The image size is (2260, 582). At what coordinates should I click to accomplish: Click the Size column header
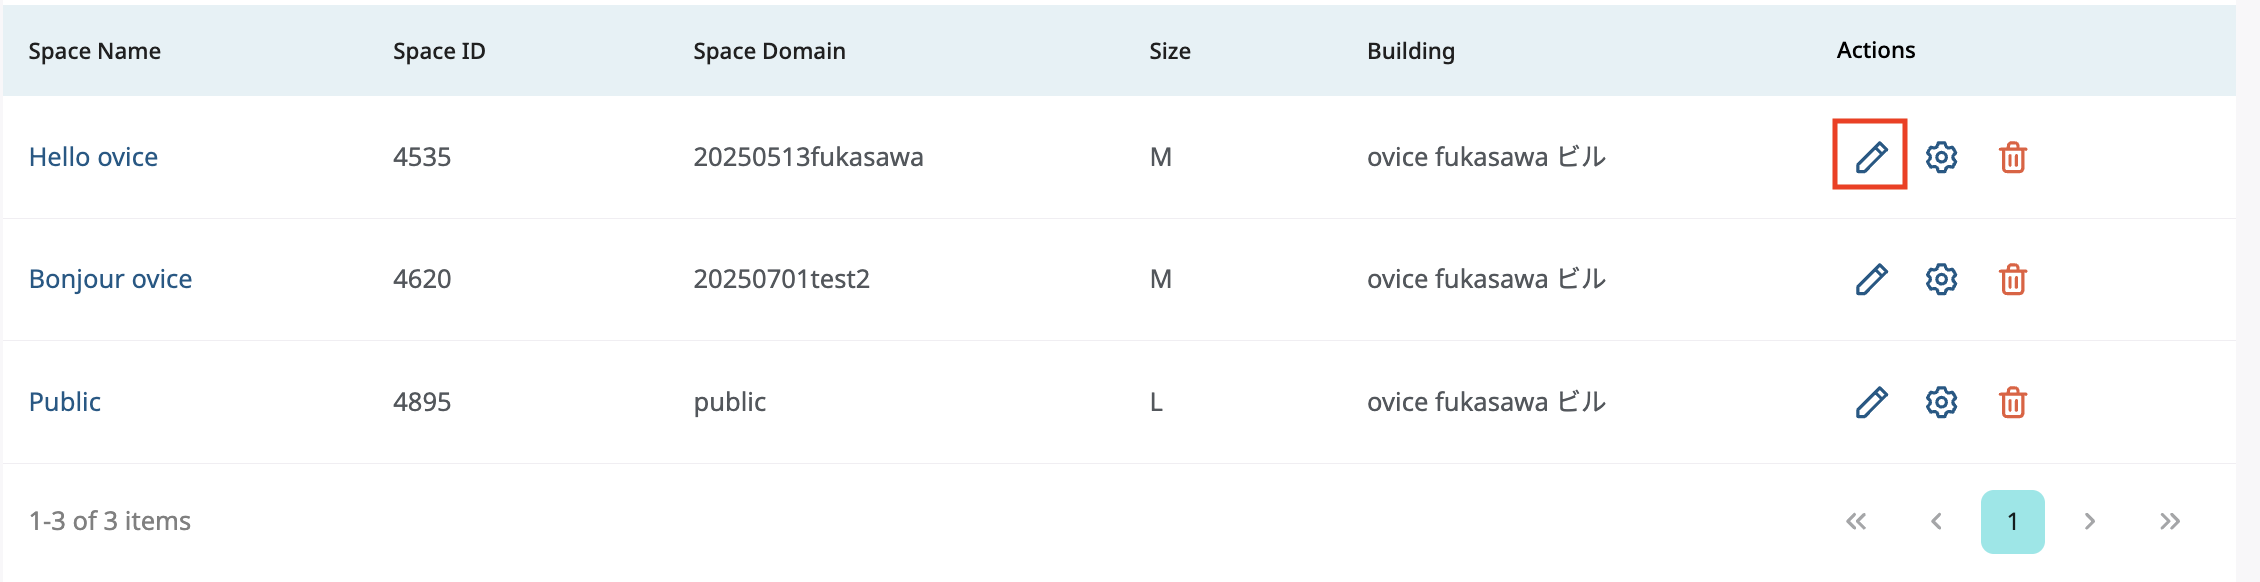coord(1169,51)
